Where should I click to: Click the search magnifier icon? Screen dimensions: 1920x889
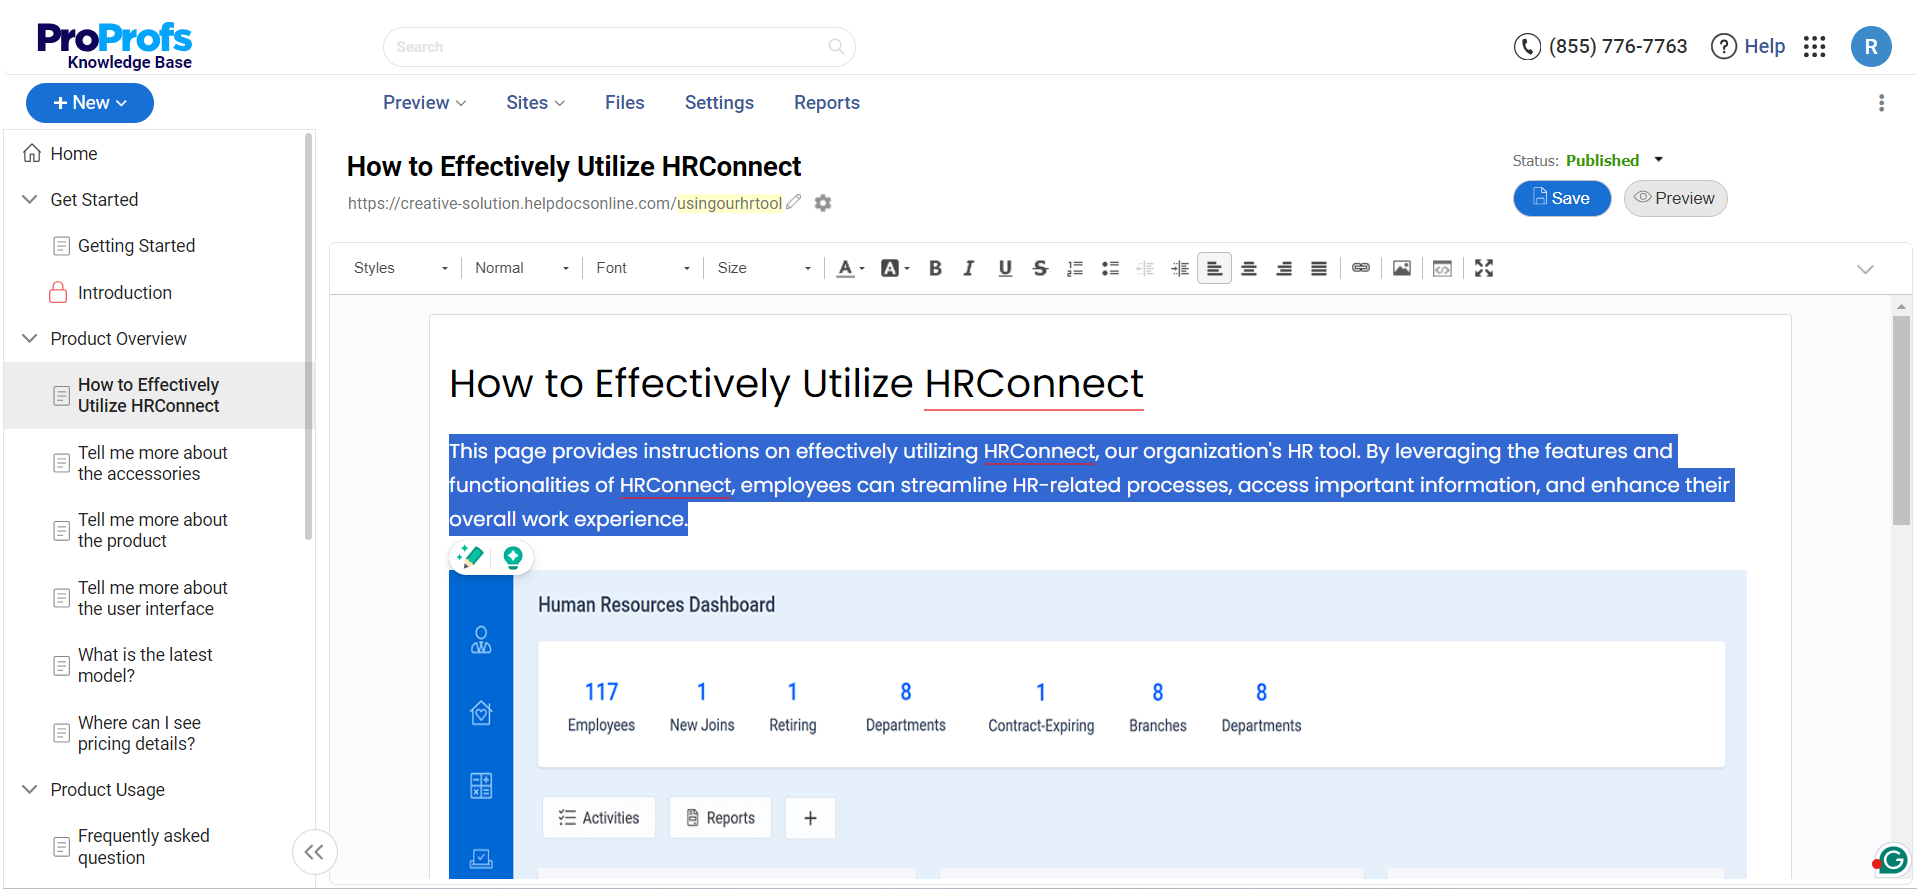[836, 46]
